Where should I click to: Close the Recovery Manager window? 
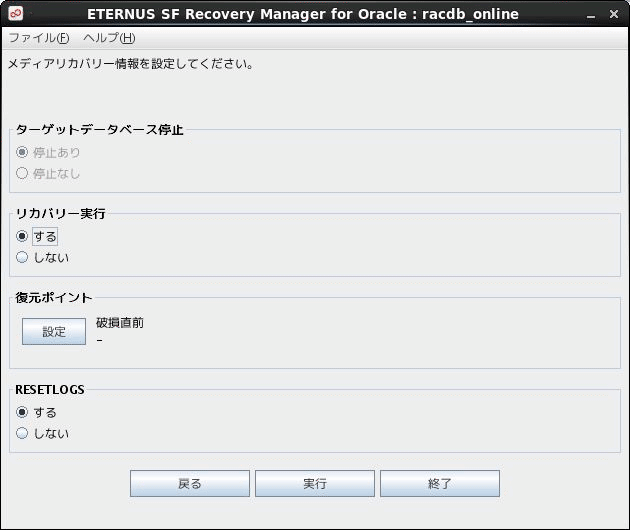(614, 14)
